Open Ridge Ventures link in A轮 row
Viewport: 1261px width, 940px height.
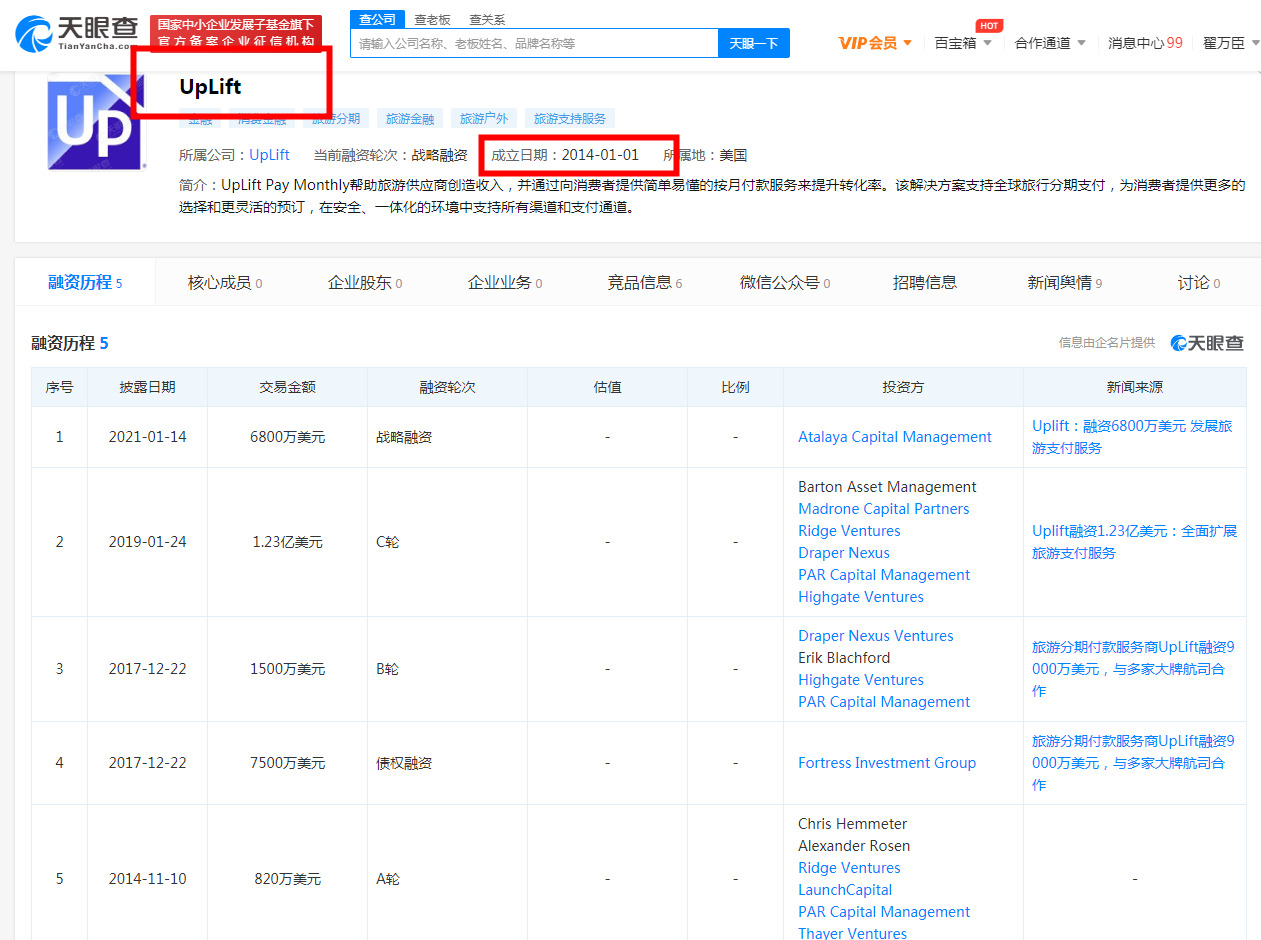coord(849,868)
